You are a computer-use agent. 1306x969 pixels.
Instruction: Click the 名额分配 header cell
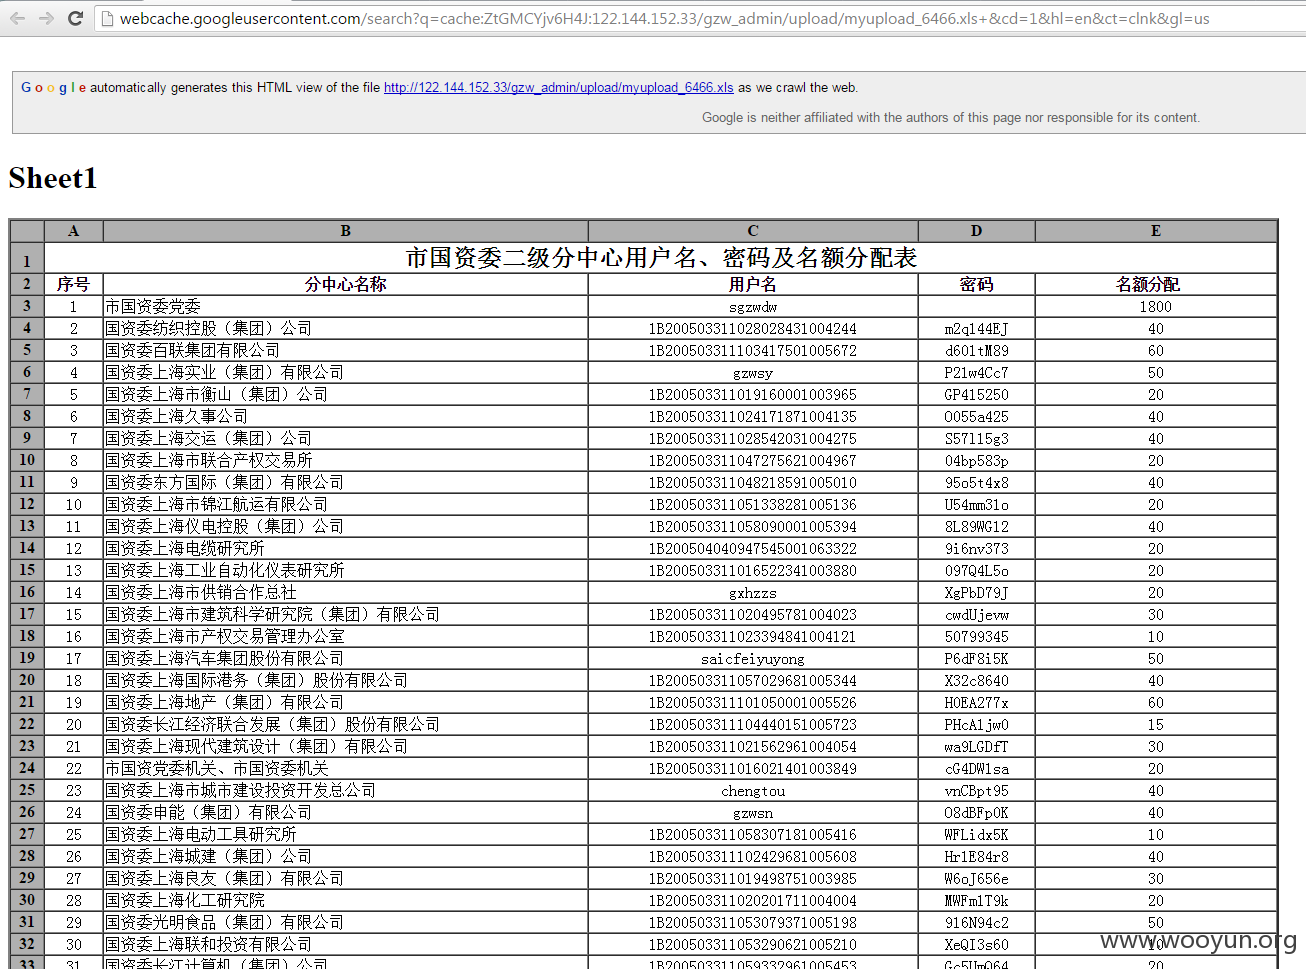pos(1156,284)
